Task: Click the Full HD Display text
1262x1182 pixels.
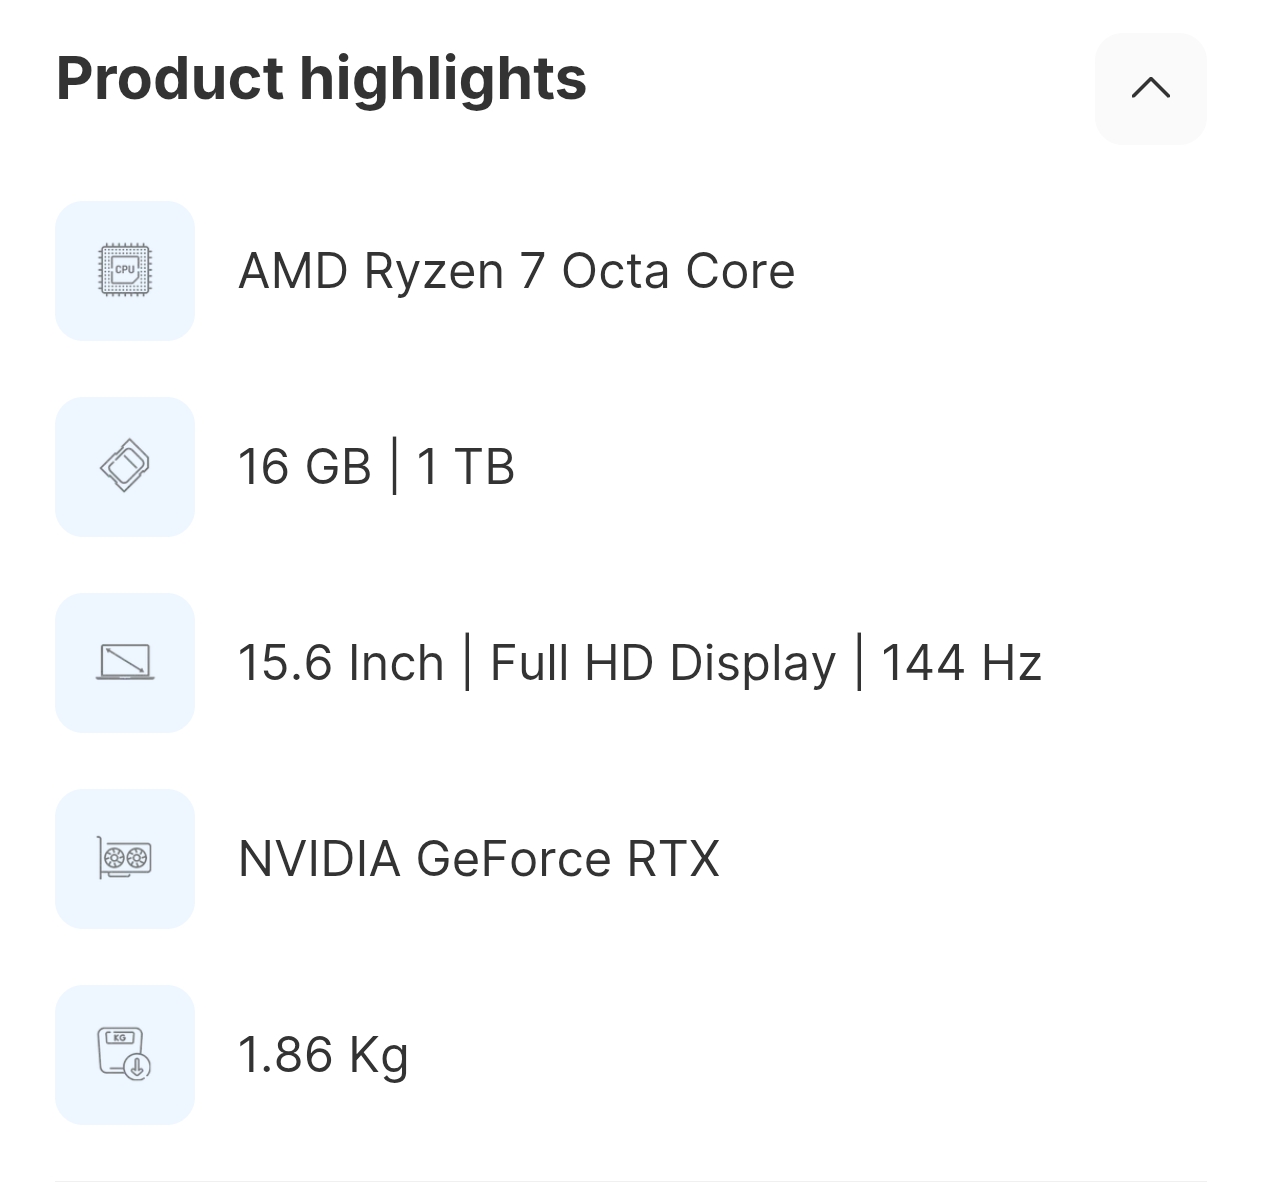Action: tap(662, 663)
